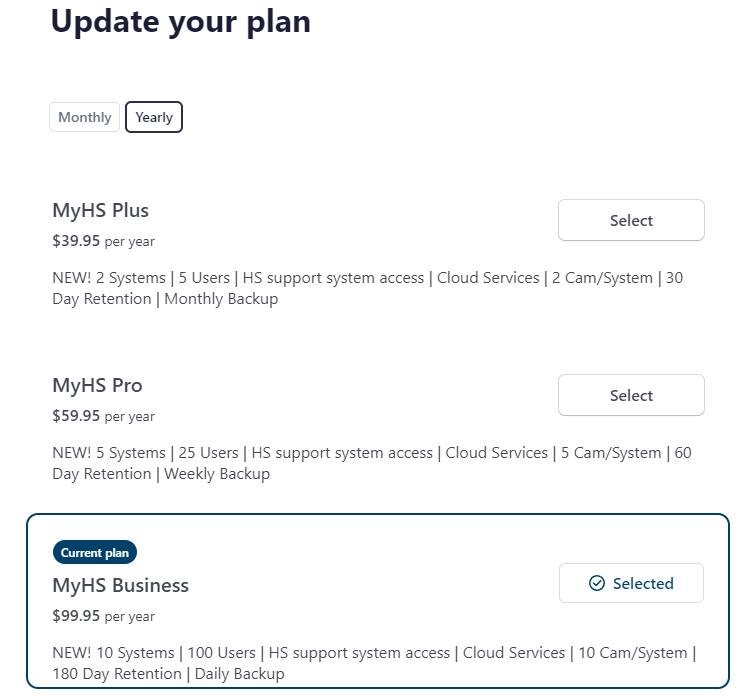This screenshot has width=749, height=699.
Task: Click the MyHS Plus plan title
Action: tap(100, 210)
